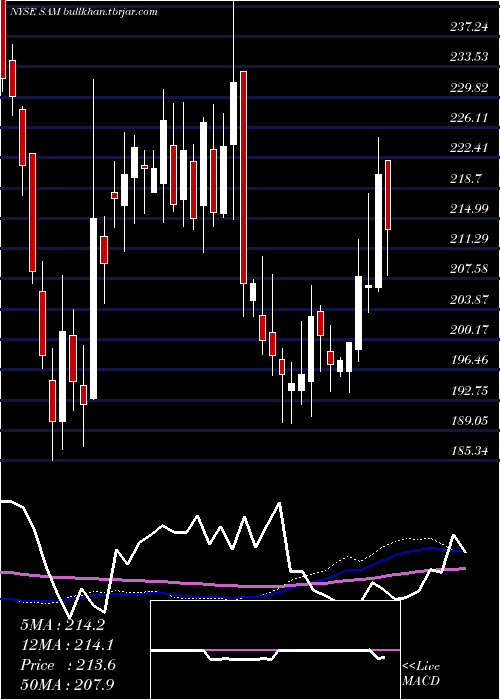Screen dimensions: 500x700
Task: Click the 229.82 price axis label
Action: point(470,88)
